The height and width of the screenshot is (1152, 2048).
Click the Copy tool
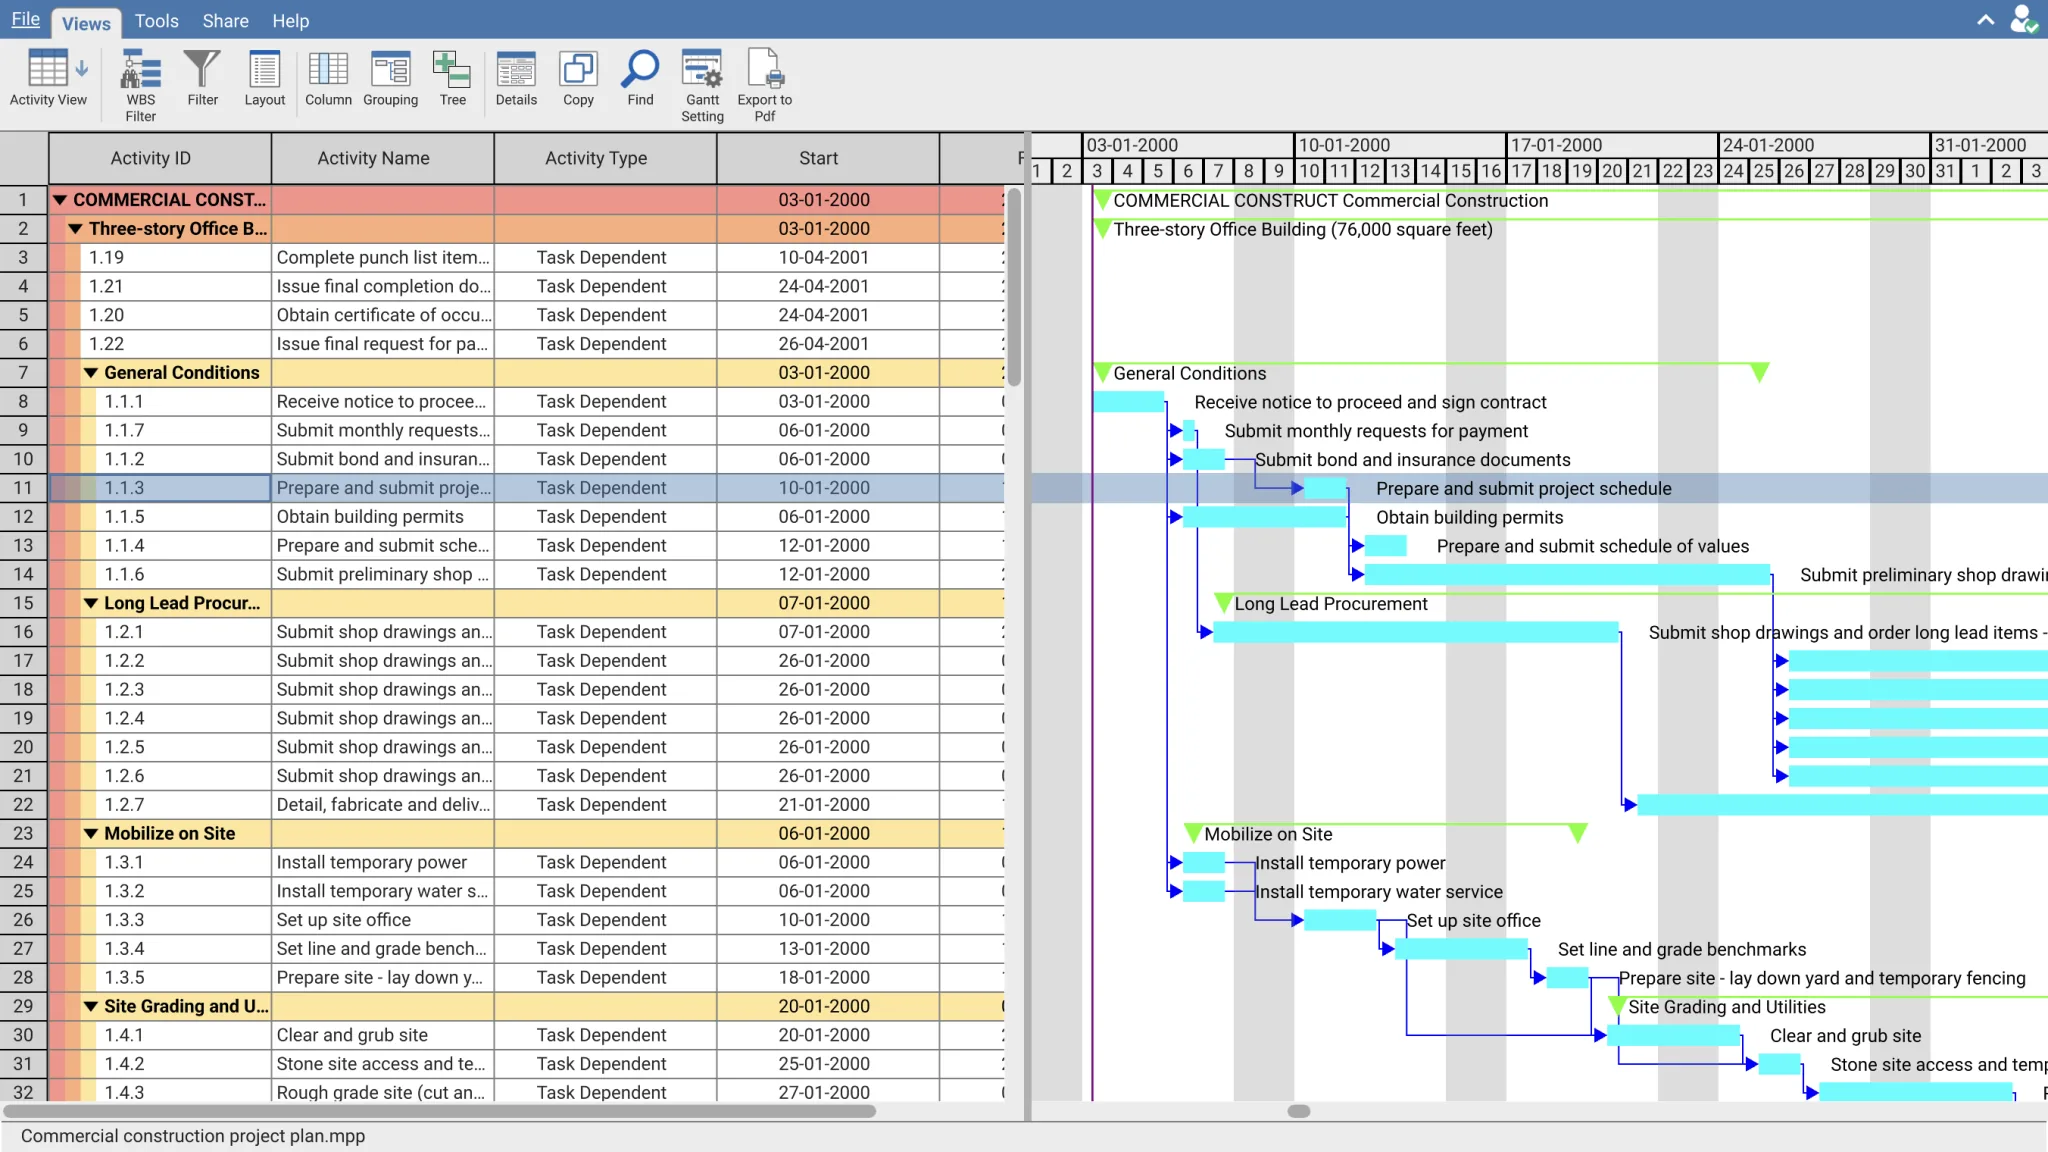pyautogui.click(x=578, y=78)
